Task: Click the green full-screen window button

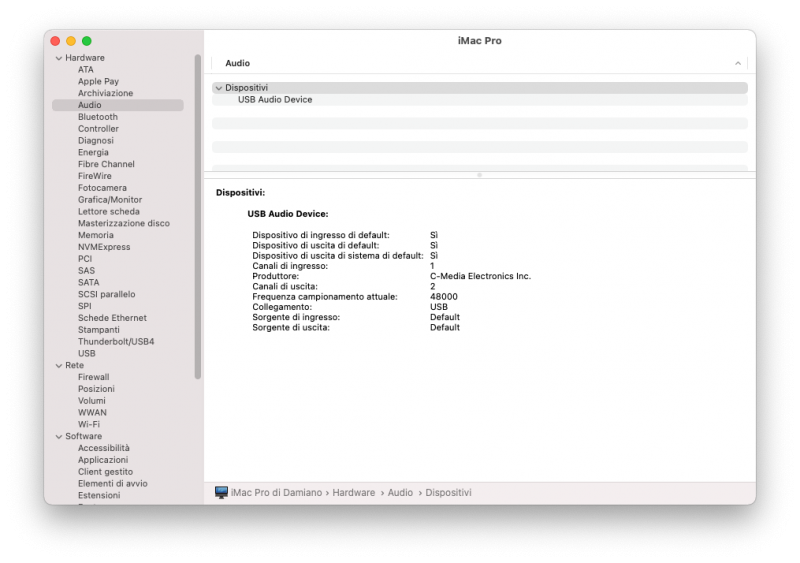Action: [x=87, y=41]
